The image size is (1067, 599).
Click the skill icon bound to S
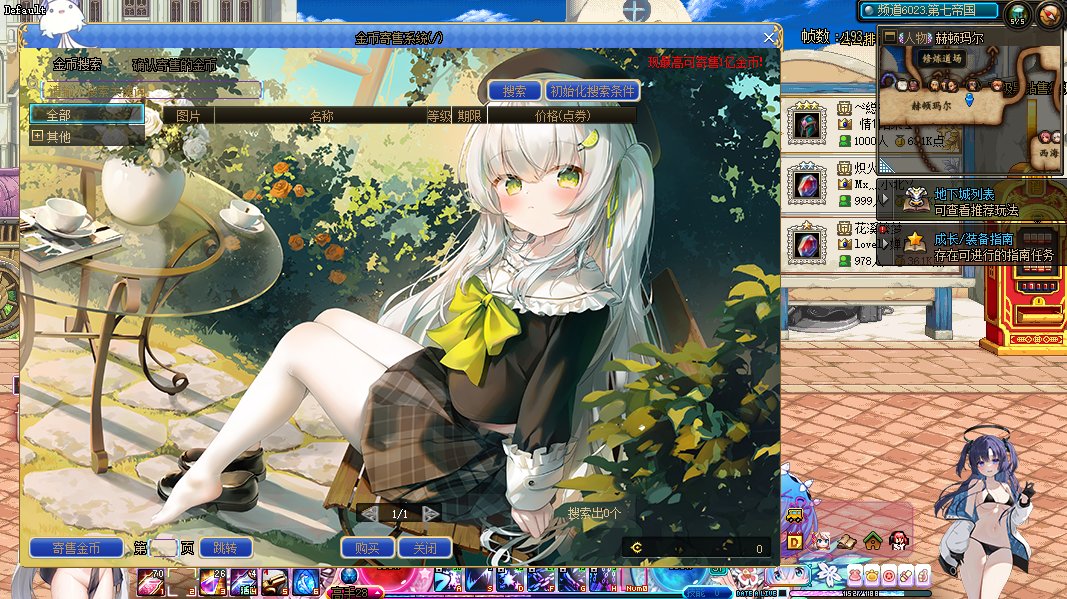[480, 580]
